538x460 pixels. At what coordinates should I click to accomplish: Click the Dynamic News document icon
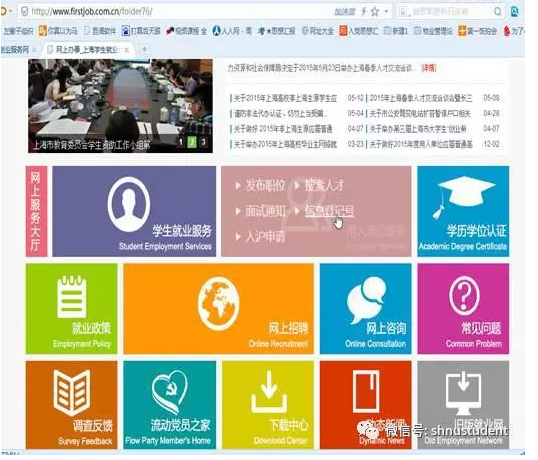point(366,391)
